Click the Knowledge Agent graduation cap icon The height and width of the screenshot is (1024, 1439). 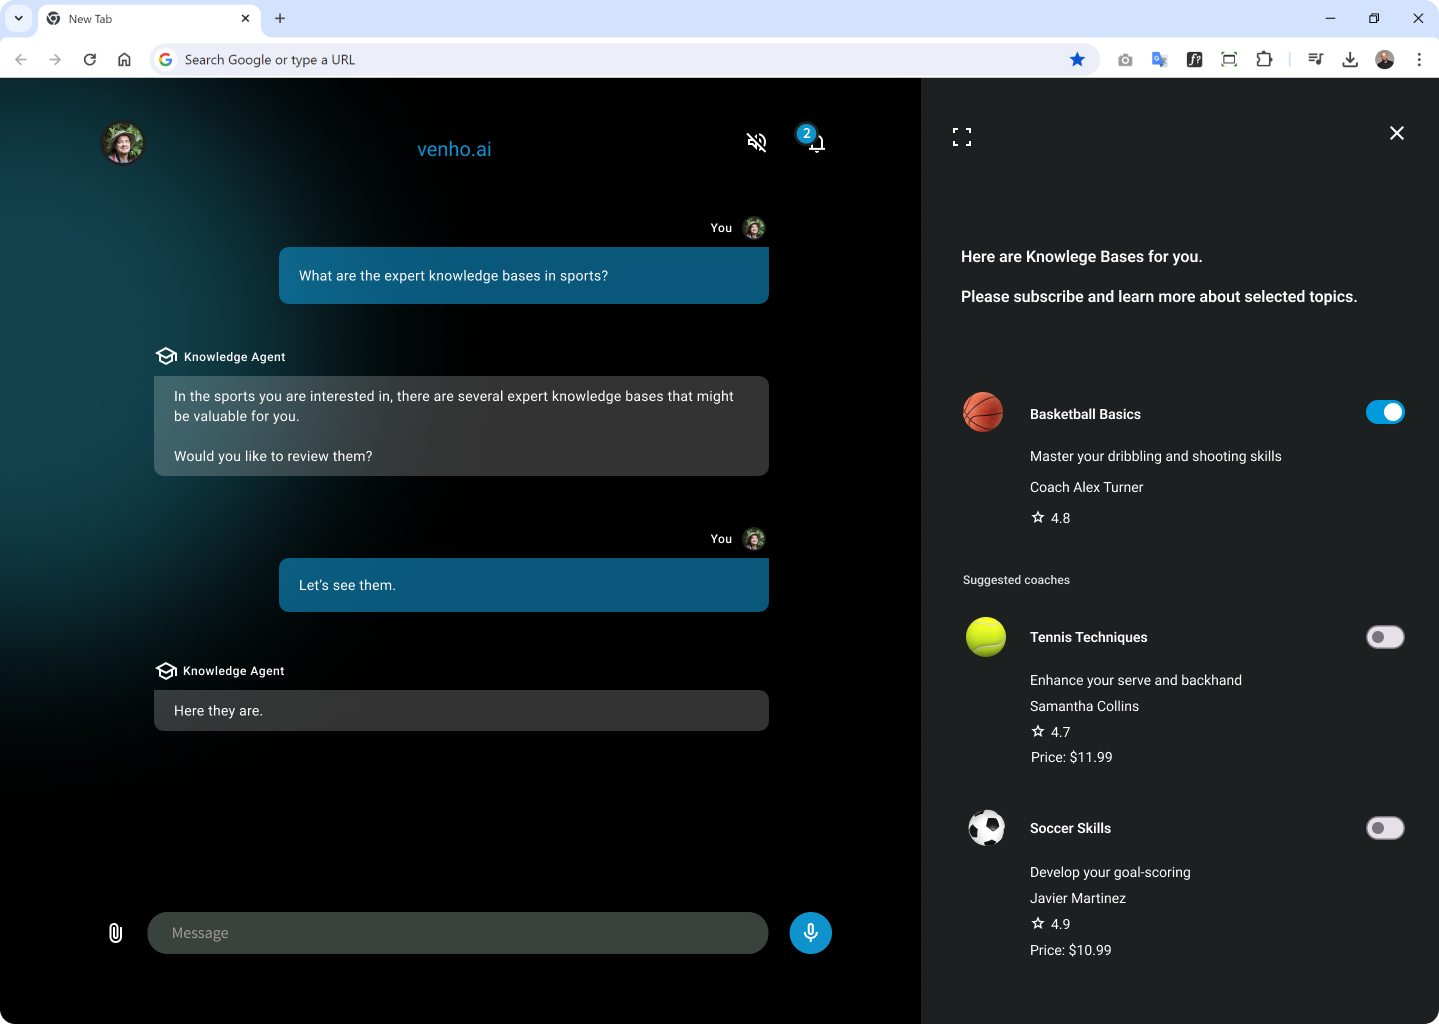click(166, 355)
